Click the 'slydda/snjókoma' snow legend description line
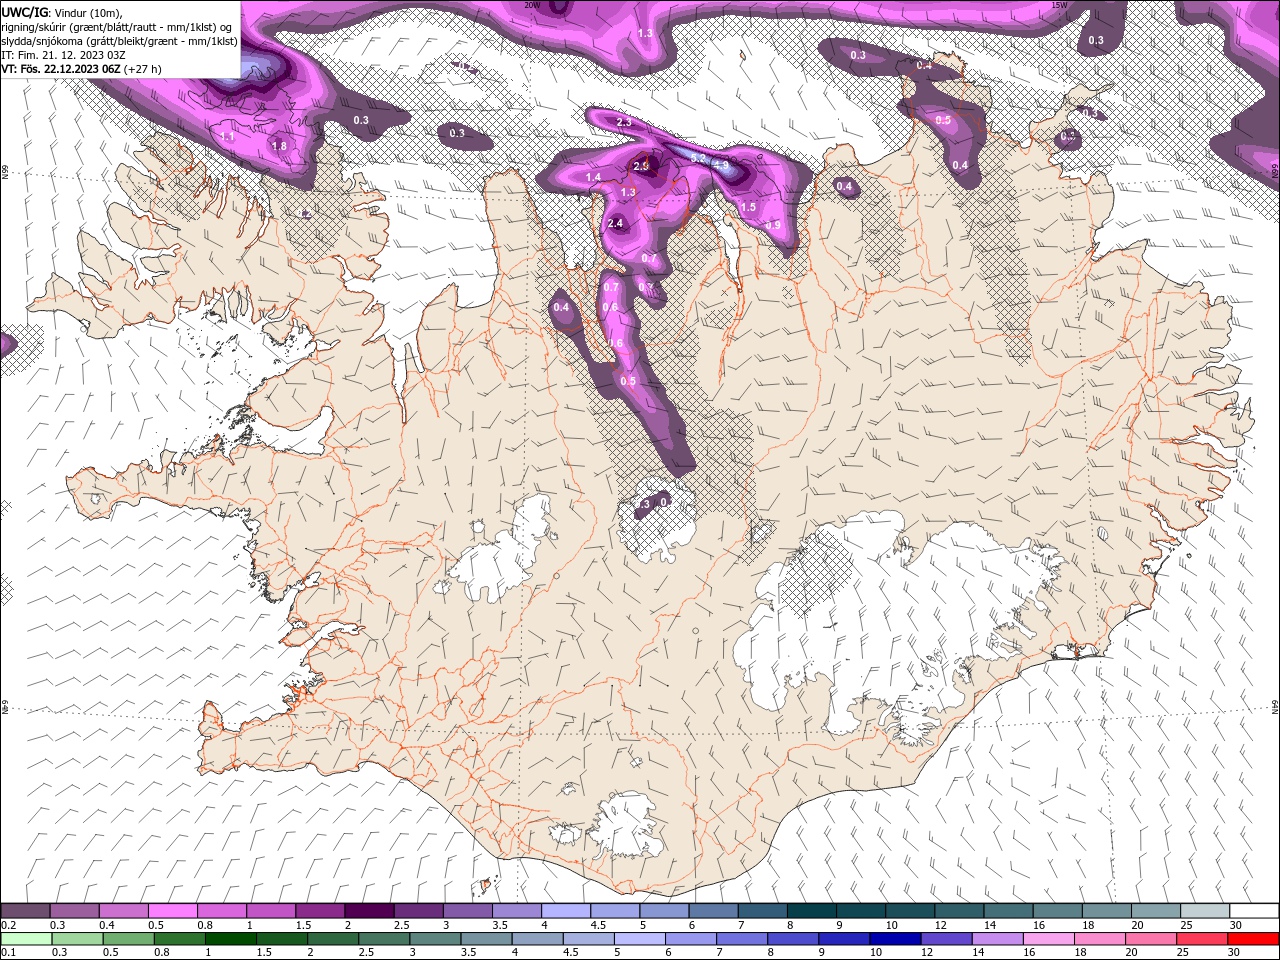 coord(119,41)
